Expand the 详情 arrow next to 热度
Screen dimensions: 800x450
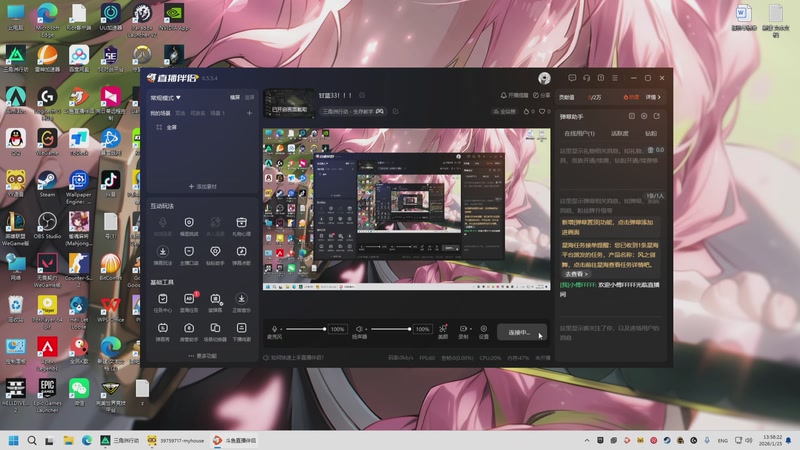(653, 97)
